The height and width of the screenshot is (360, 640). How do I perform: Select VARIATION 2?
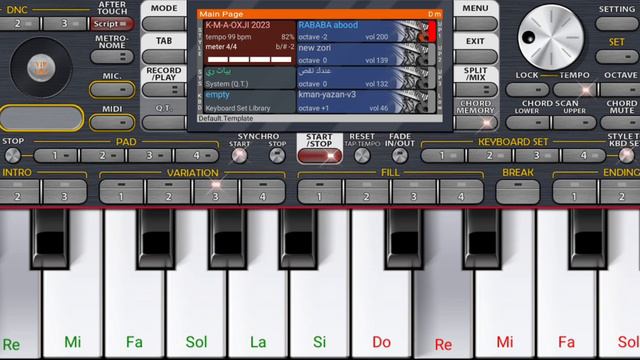tap(169, 191)
